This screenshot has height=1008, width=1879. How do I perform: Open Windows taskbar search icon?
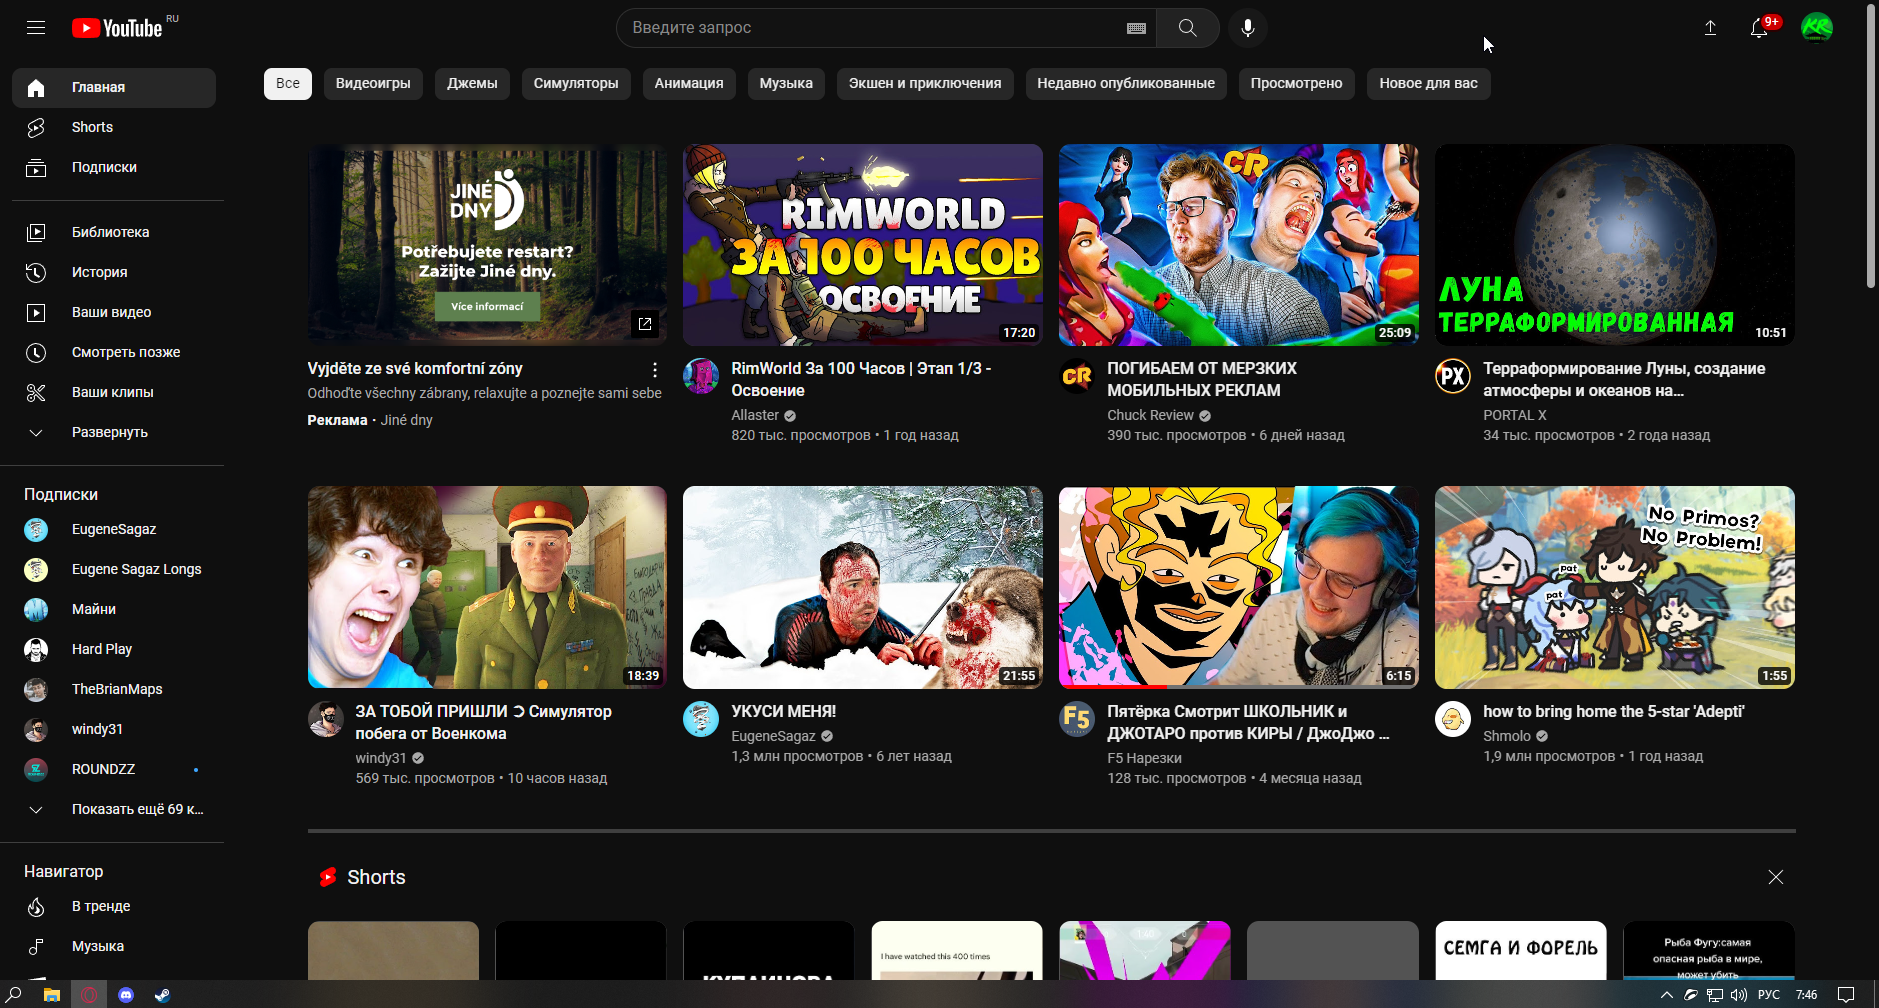coord(14,995)
